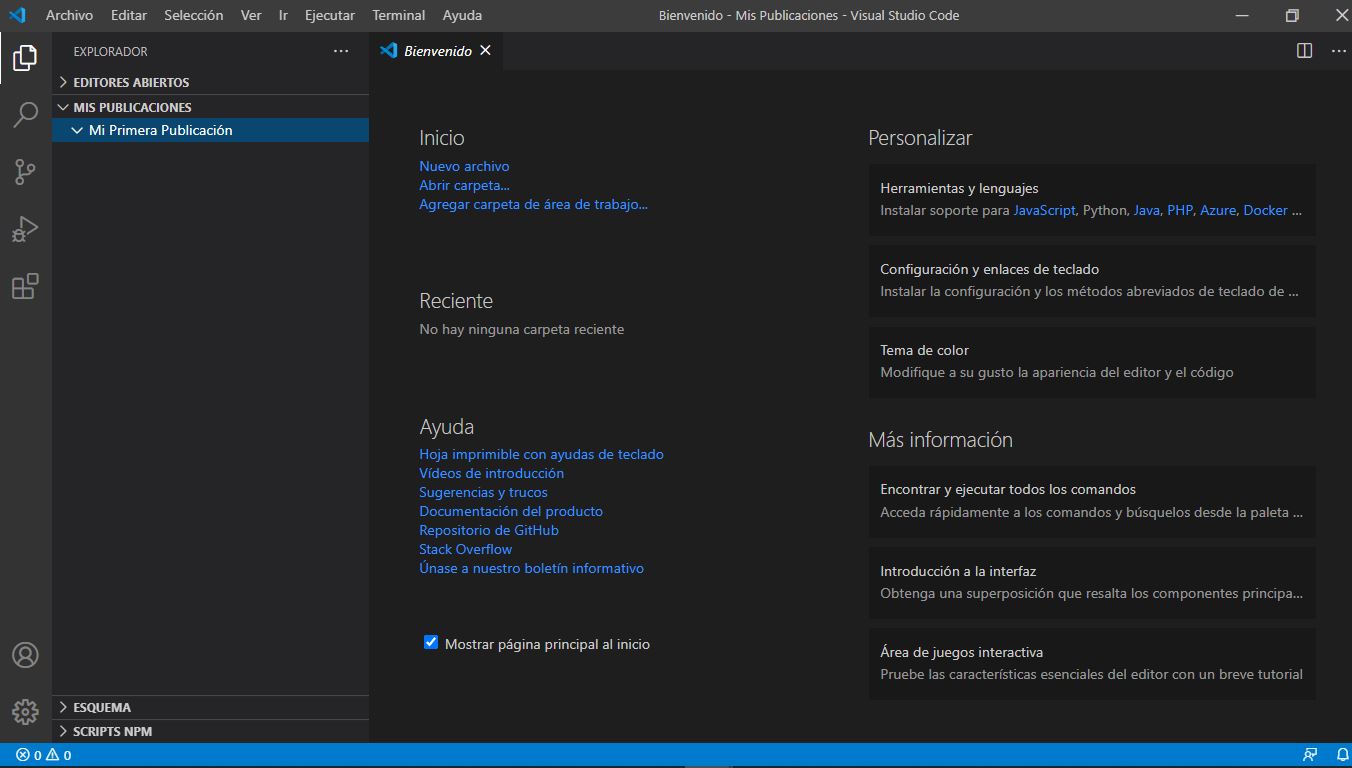1352x768 pixels.
Task: Click the errors count in status bar
Action: pyautogui.click(x=29, y=755)
